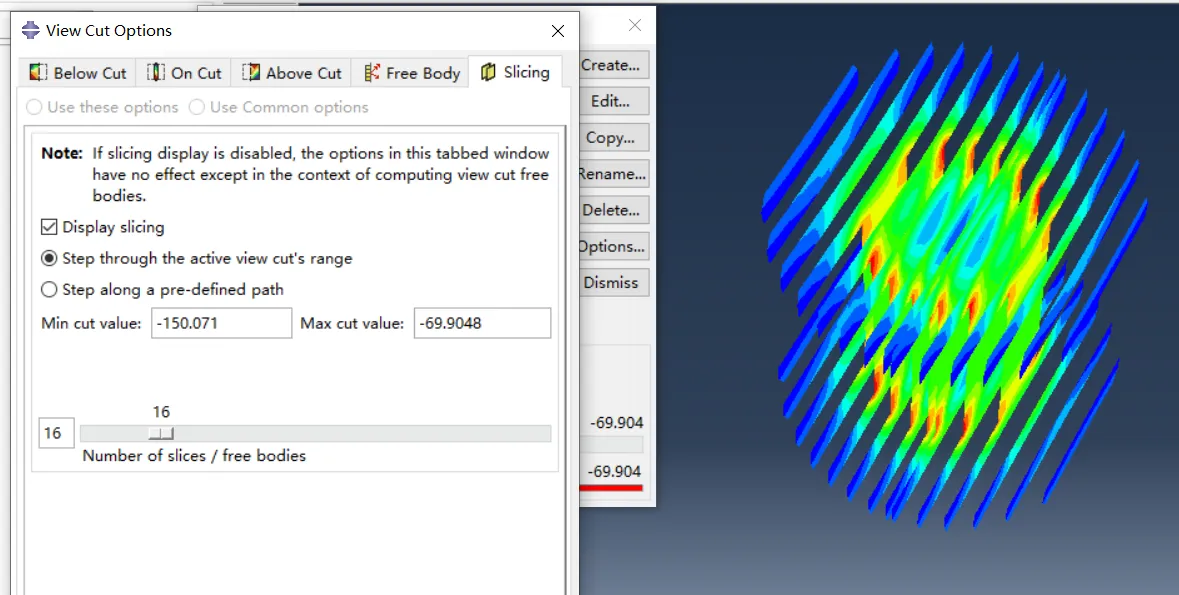Image resolution: width=1179 pixels, height=595 pixels.
Task: Click the number of slices slider handle
Action: [161, 433]
